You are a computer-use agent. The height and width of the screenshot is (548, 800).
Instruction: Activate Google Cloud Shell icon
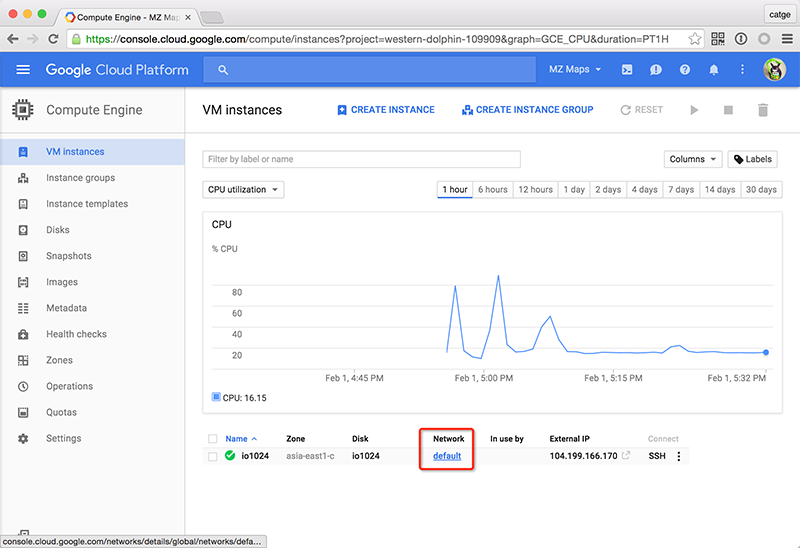[x=627, y=69]
